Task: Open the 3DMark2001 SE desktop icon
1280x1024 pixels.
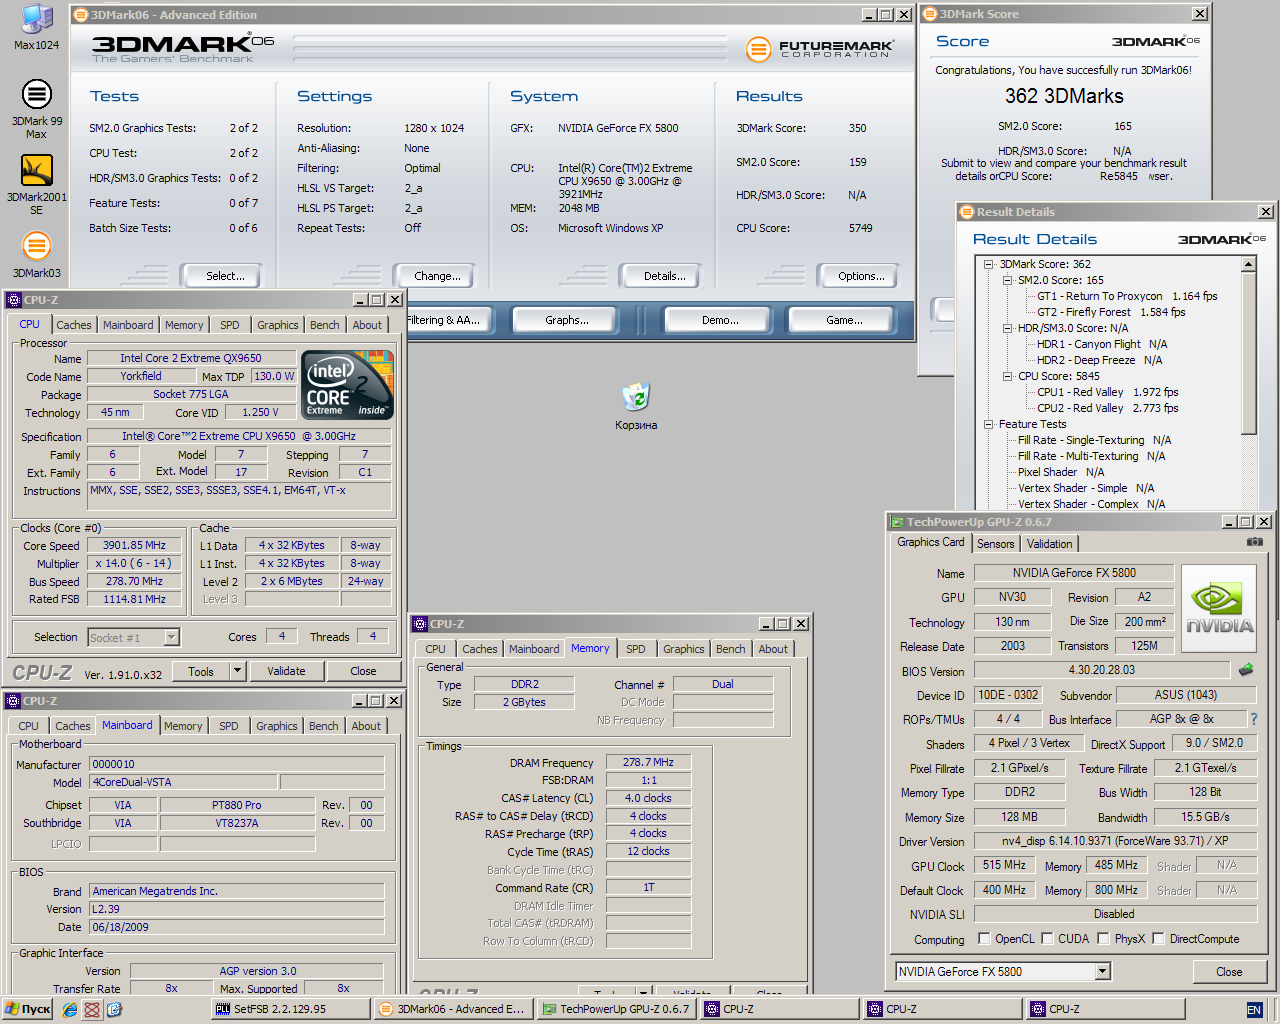Action: (36, 184)
